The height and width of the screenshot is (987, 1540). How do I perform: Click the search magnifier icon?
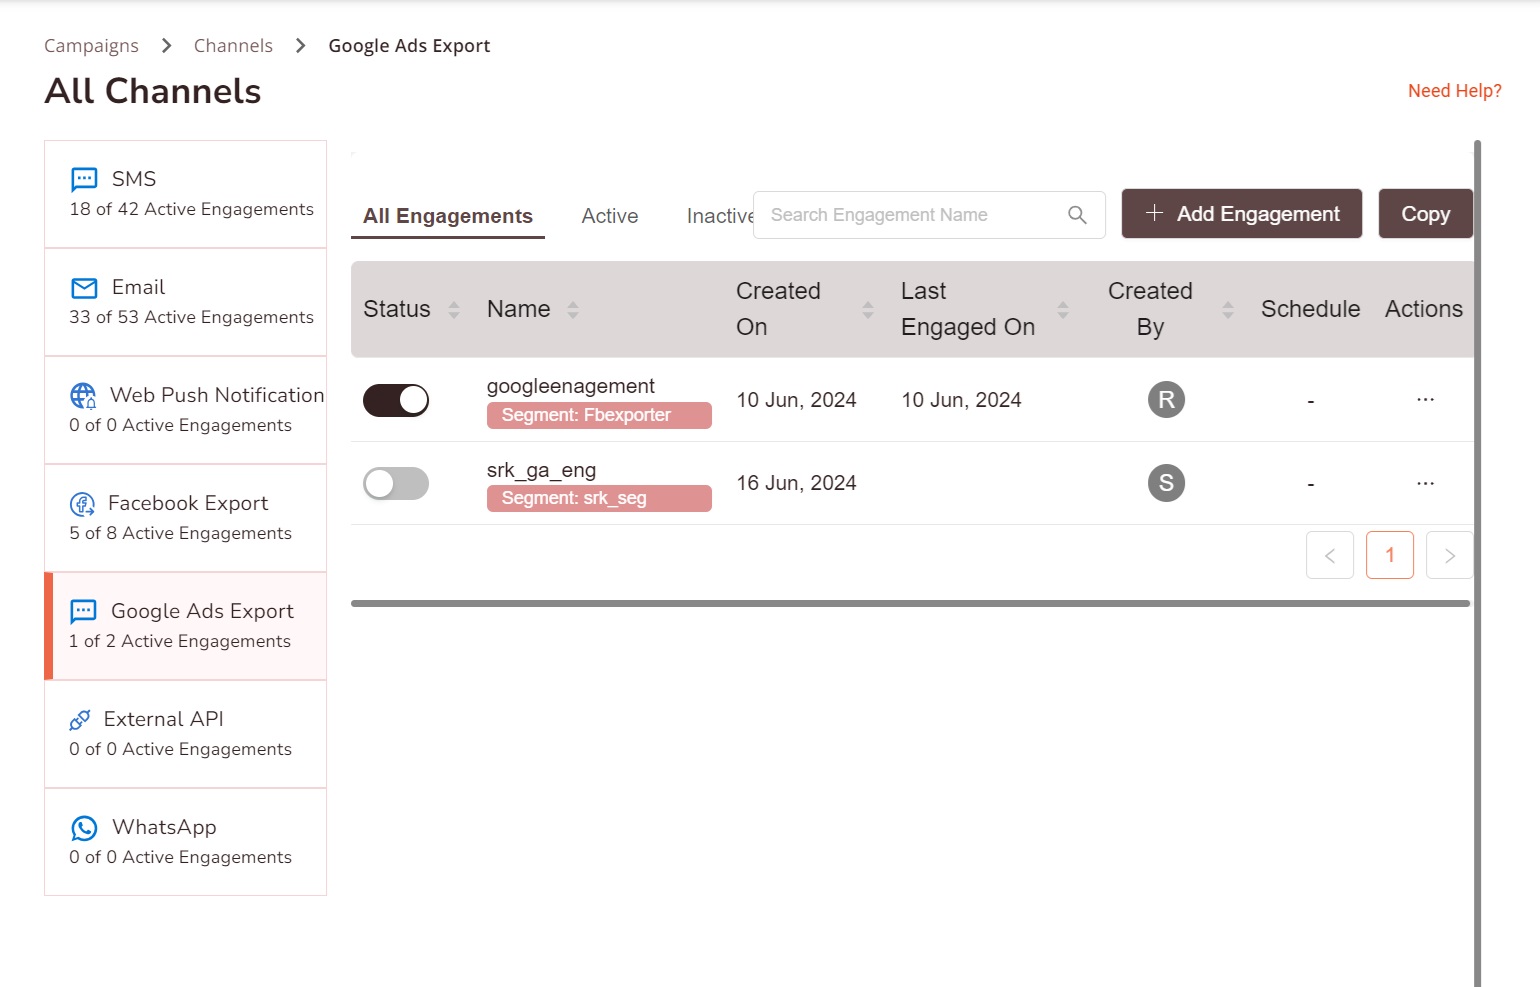(1077, 215)
